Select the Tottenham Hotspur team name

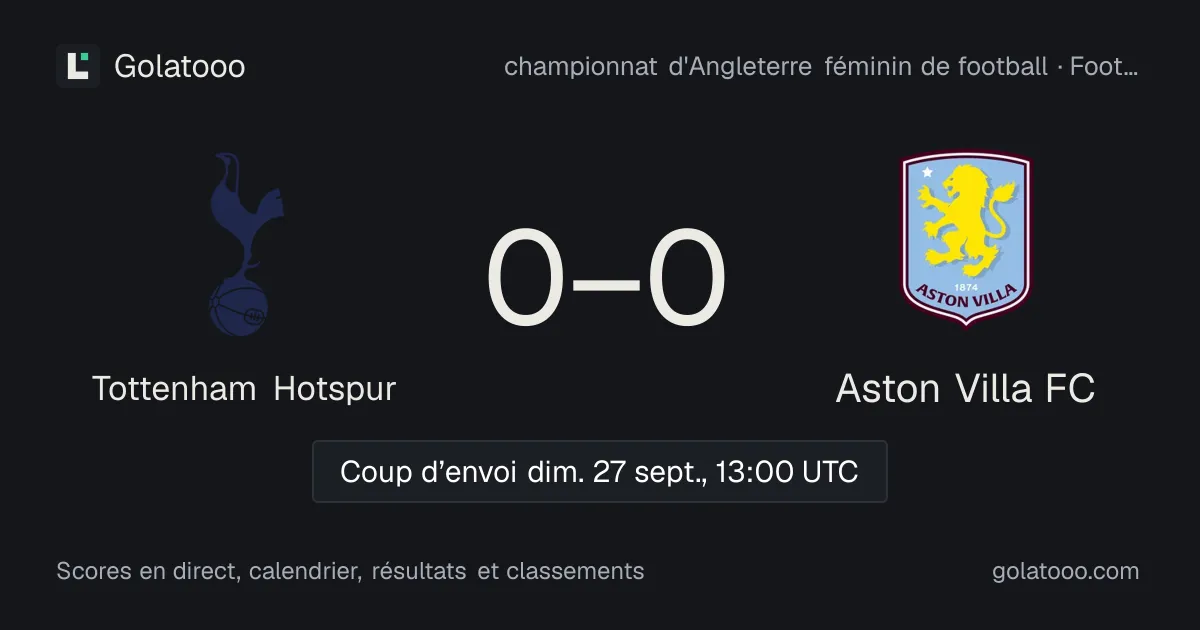point(245,389)
